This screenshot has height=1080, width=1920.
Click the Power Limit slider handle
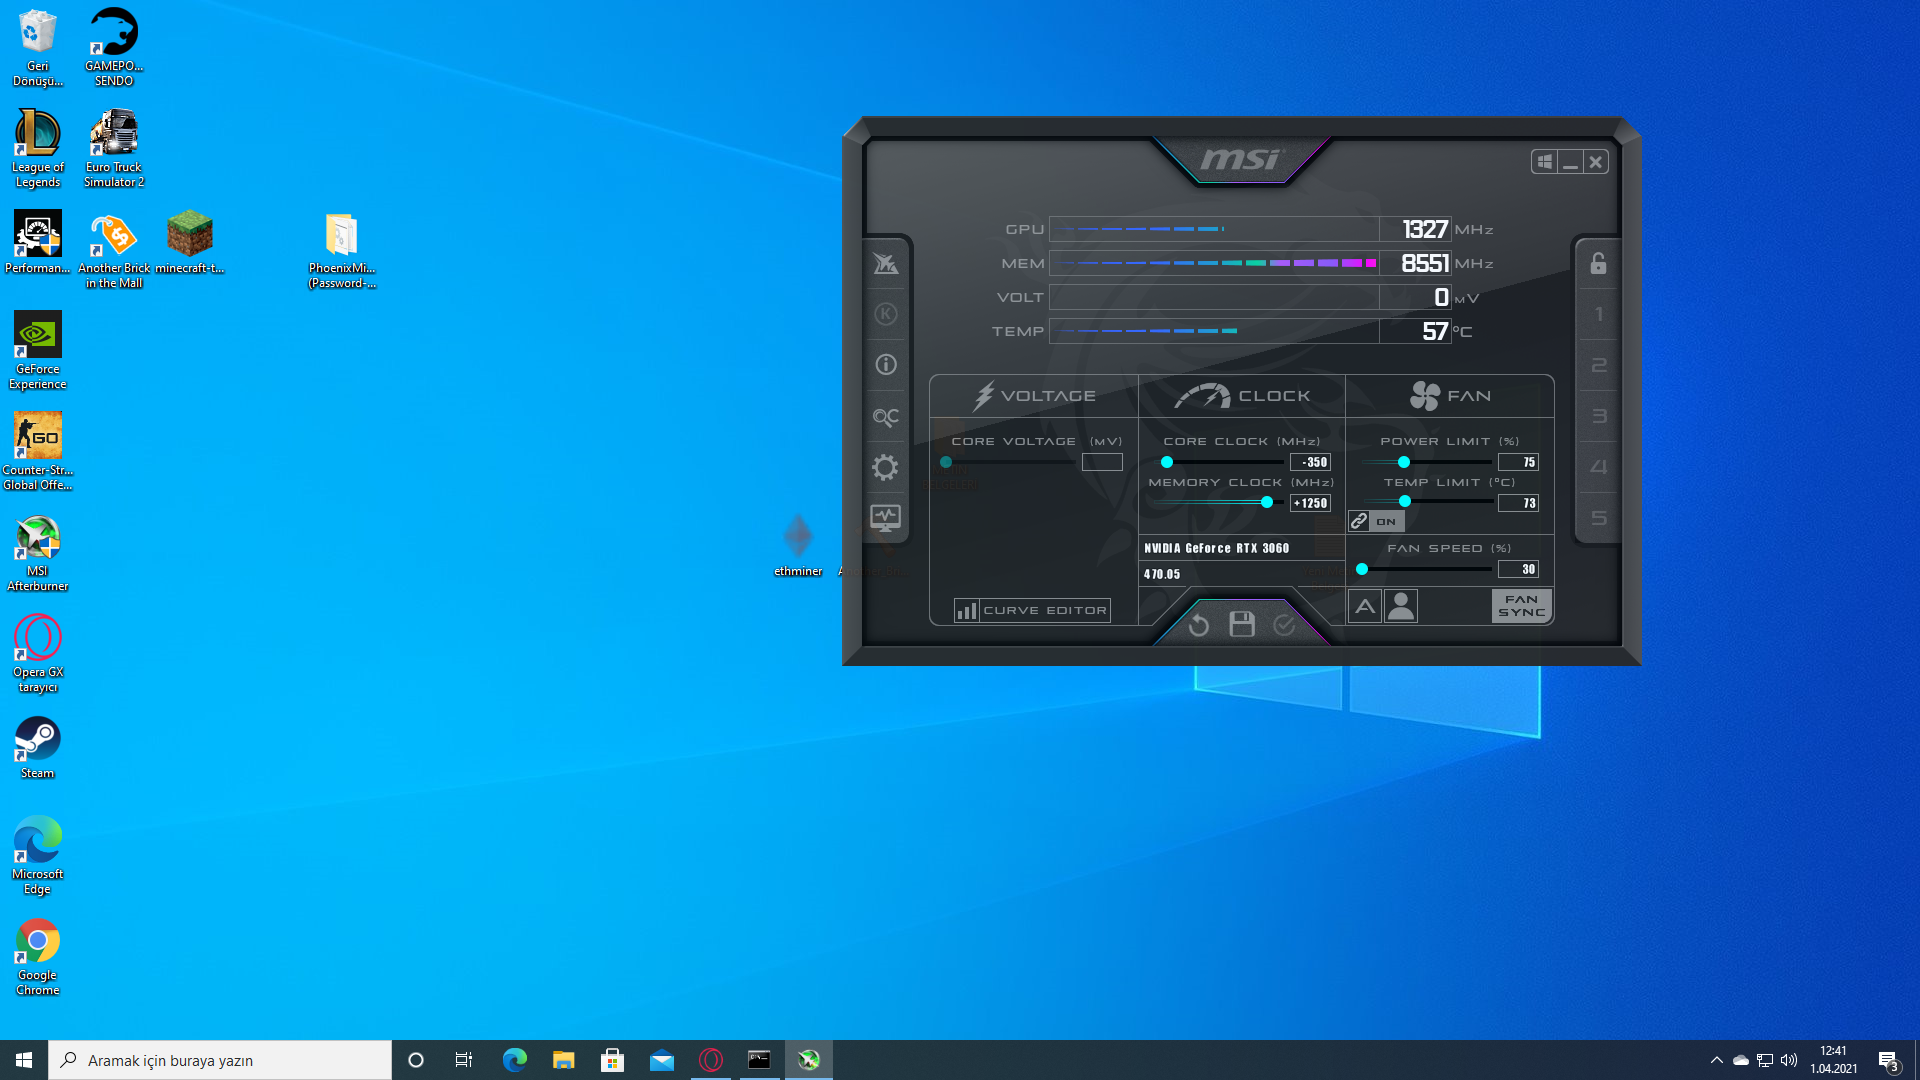point(1404,462)
